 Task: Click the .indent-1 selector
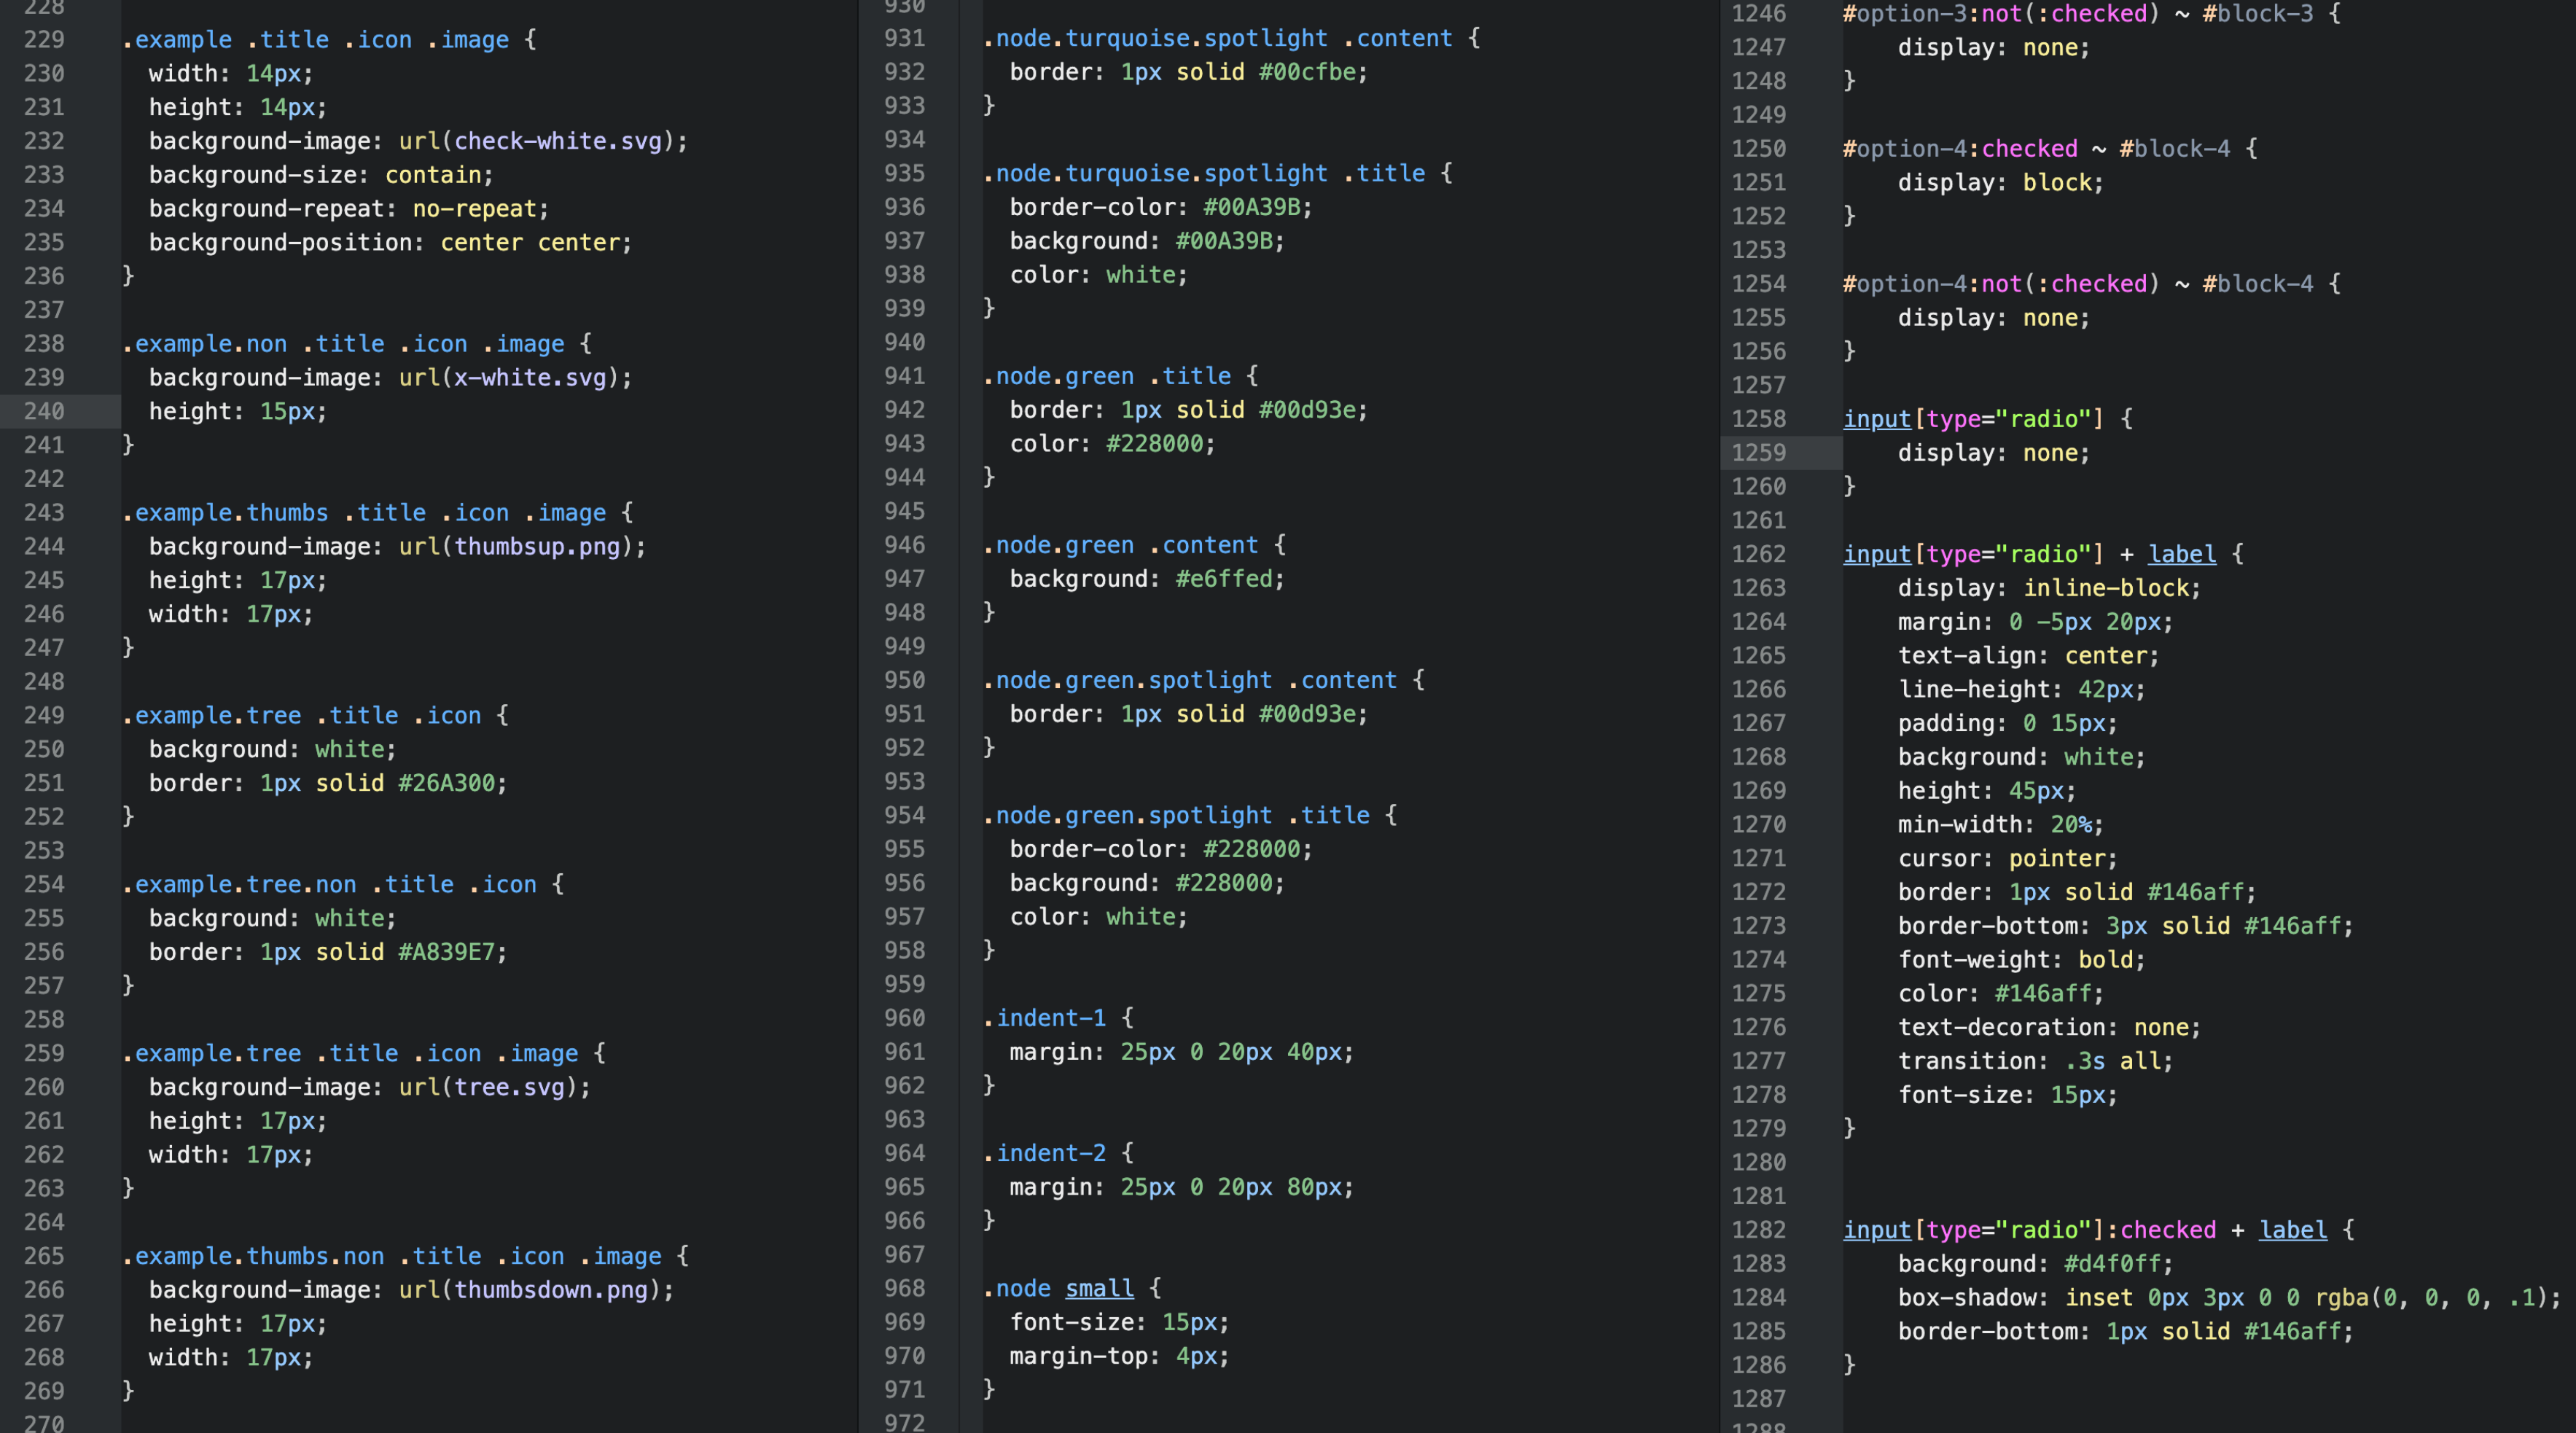tap(1045, 1018)
